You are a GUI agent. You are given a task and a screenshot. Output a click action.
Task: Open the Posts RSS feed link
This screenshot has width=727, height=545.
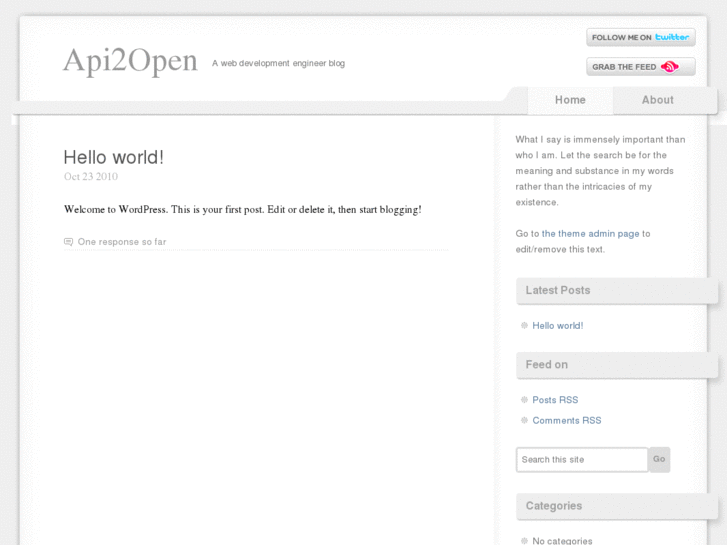555,400
